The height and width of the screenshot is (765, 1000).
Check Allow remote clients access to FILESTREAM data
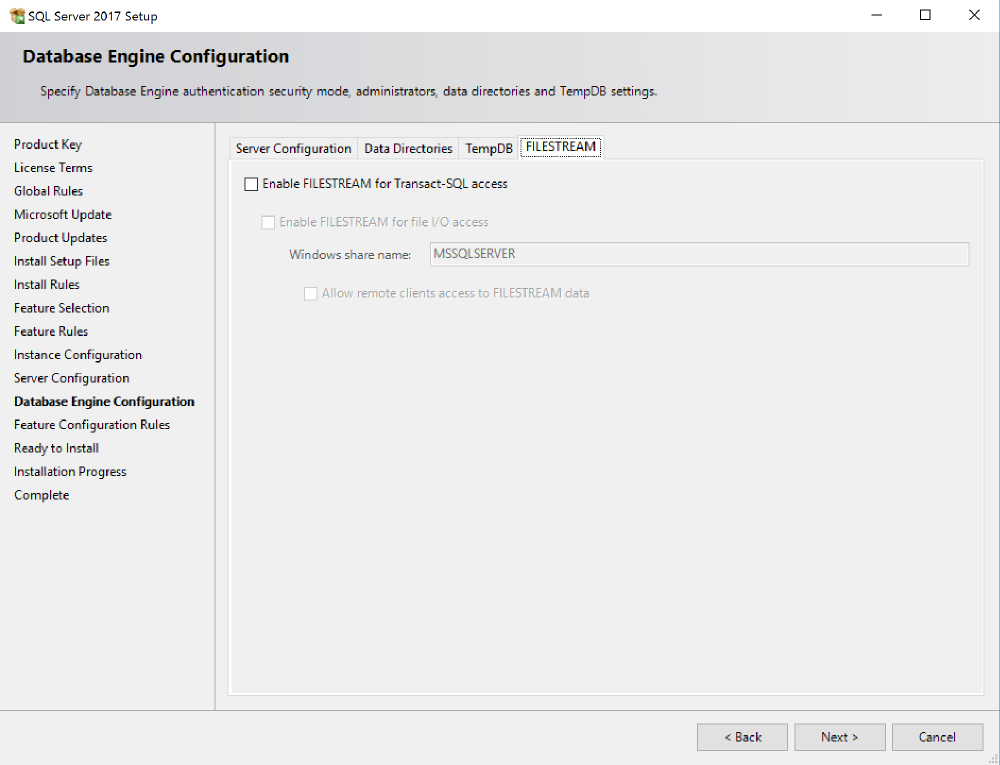click(x=311, y=293)
